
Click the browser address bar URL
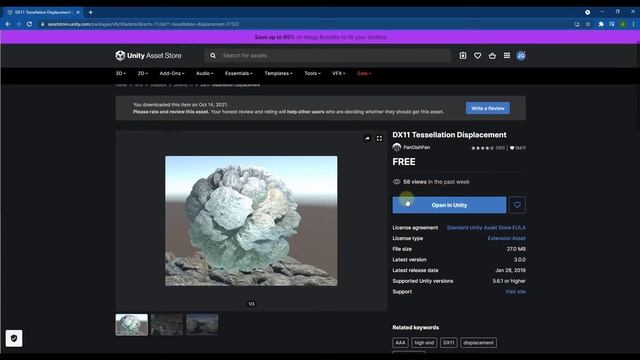(143, 24)
